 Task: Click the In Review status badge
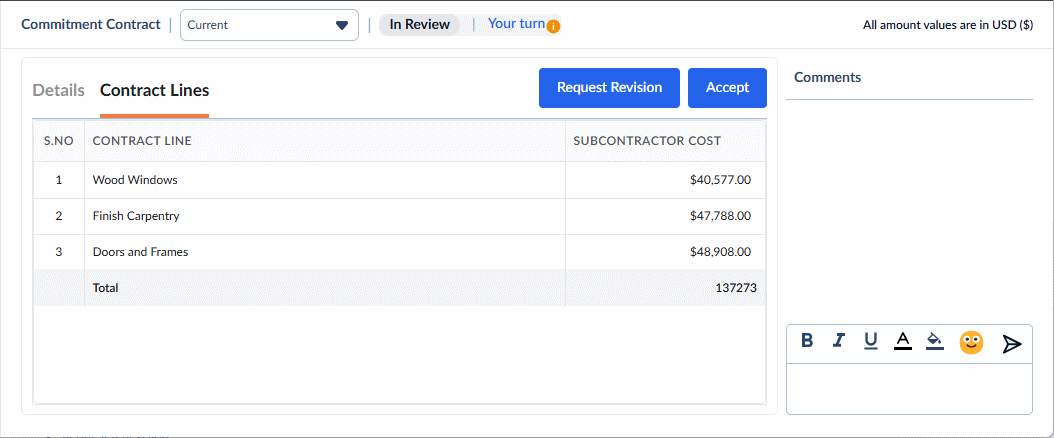point(419,25)
